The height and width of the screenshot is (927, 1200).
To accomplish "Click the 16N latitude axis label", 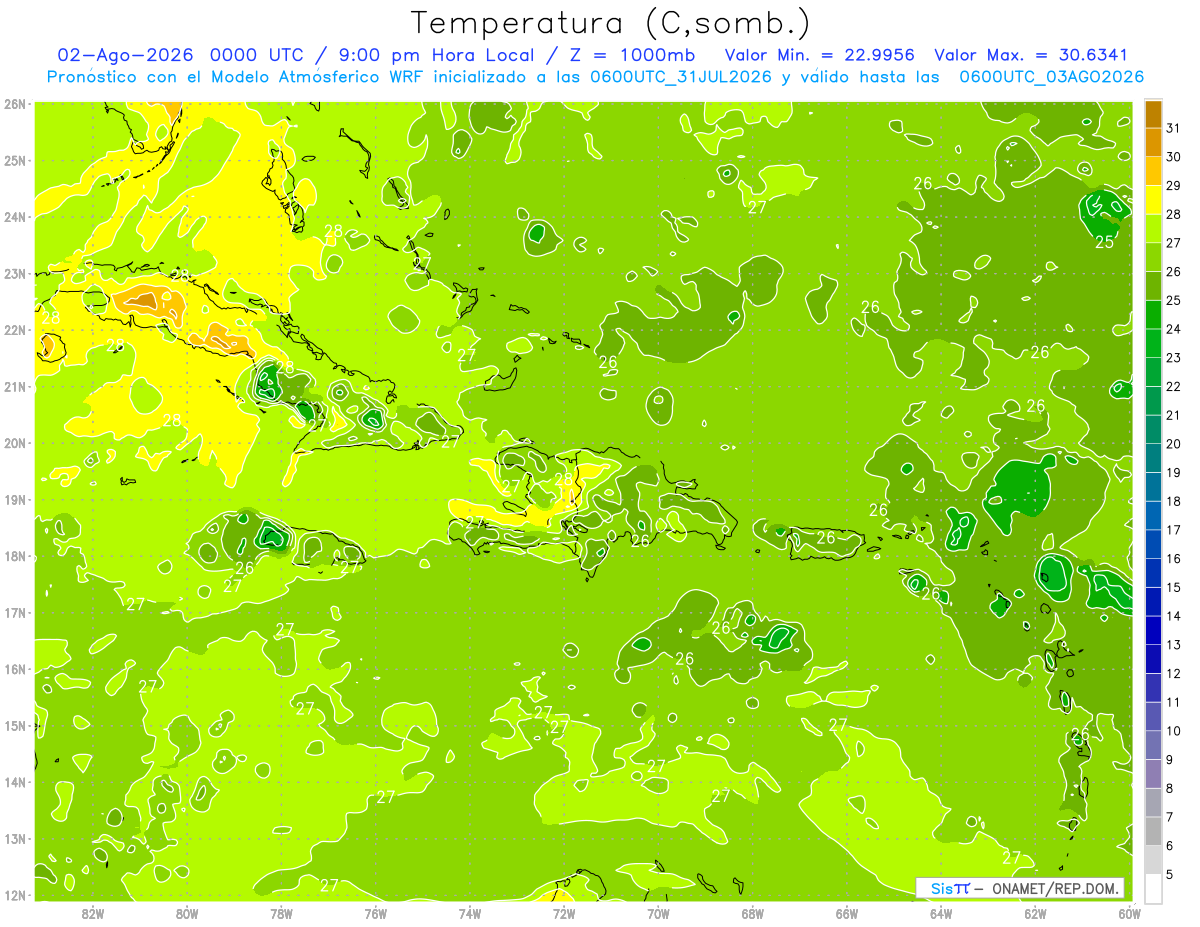I will point(15,669).
